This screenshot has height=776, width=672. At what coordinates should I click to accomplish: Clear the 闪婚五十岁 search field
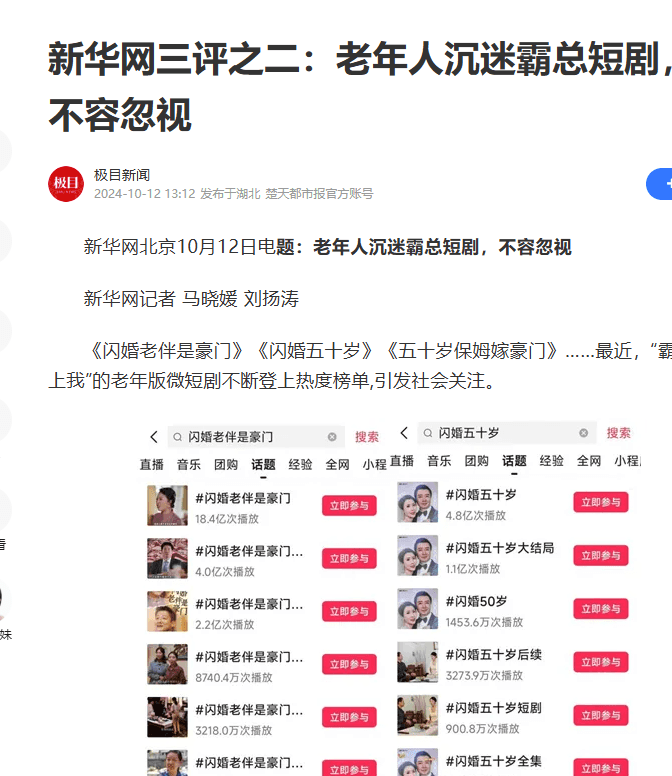click(x=583, y=433)
